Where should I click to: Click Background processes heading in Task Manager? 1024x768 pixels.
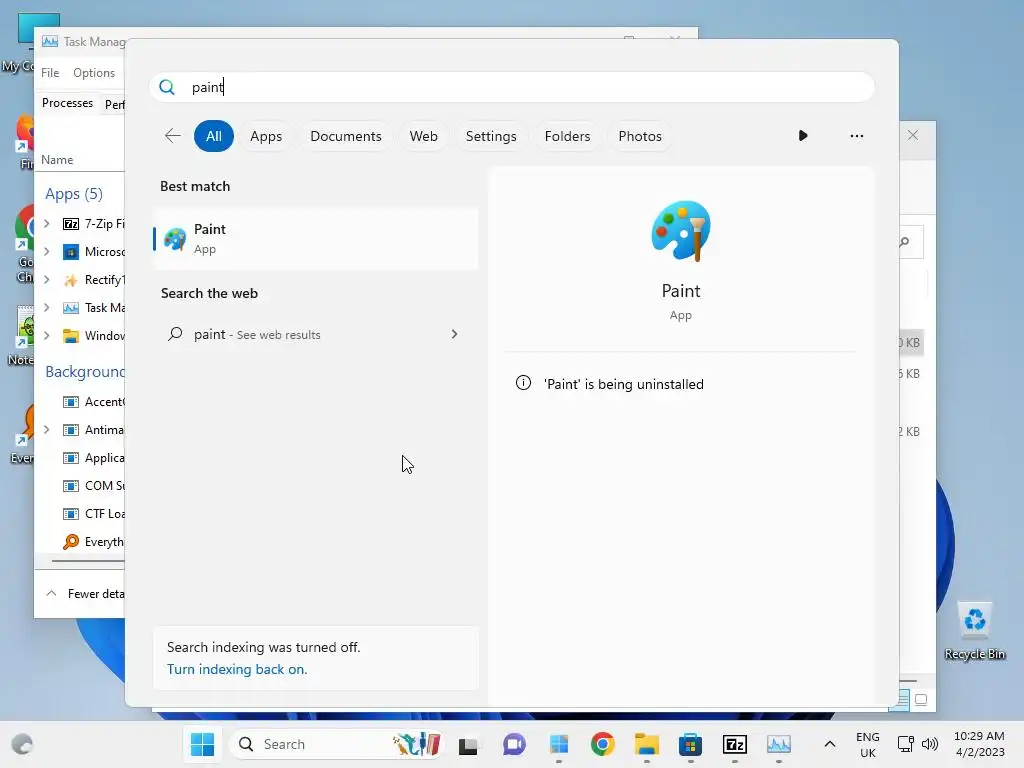pos(85,372)
